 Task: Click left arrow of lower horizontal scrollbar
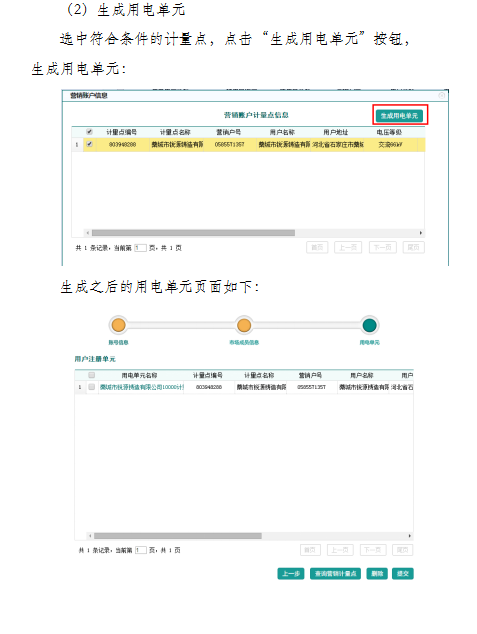point(90,536)
